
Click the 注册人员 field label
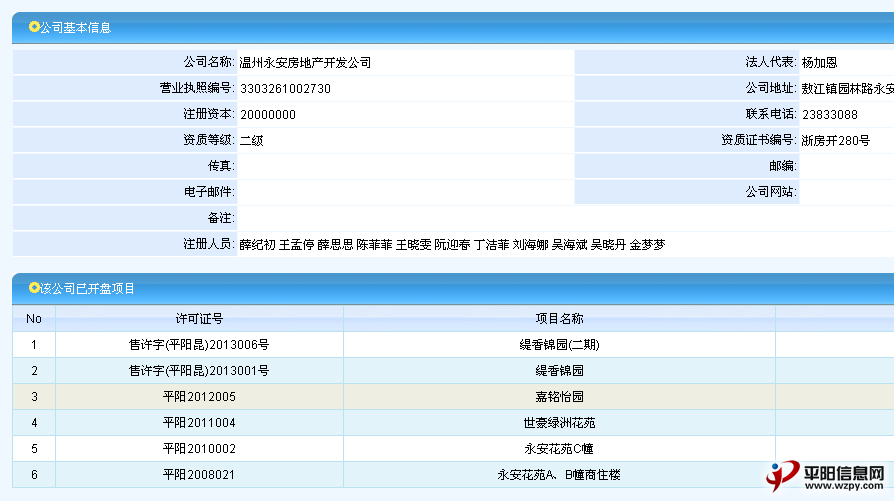pyautogui.click(x=208, y=245)
